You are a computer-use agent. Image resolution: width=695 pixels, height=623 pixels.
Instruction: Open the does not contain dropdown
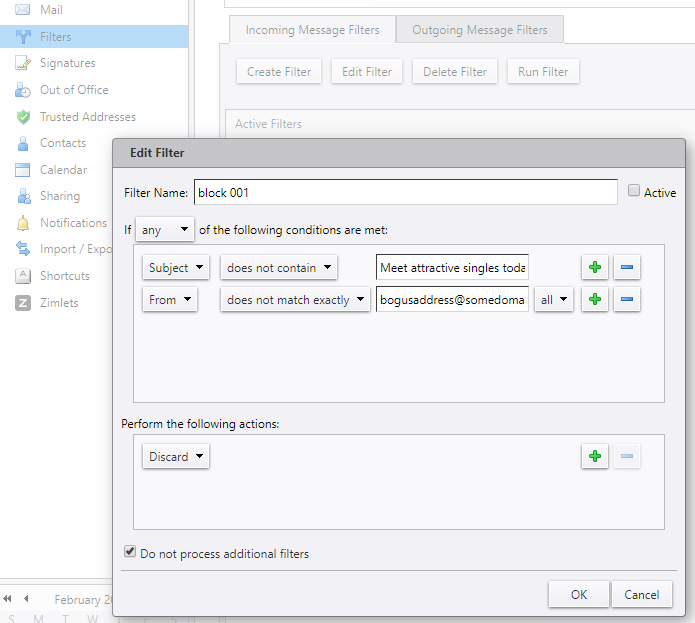pyautogui.click(x=279, y=267)
